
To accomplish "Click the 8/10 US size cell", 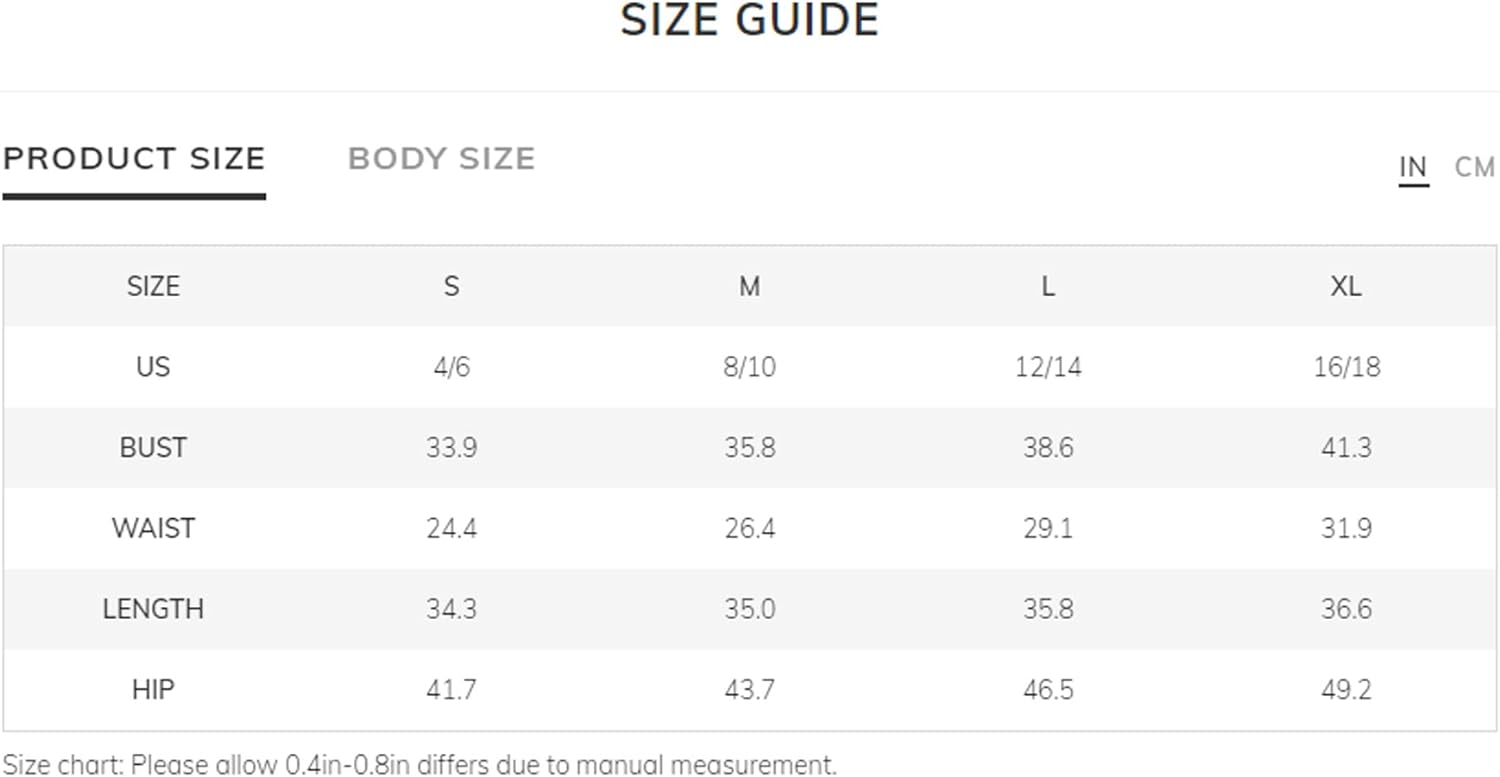I will point(749,367).
